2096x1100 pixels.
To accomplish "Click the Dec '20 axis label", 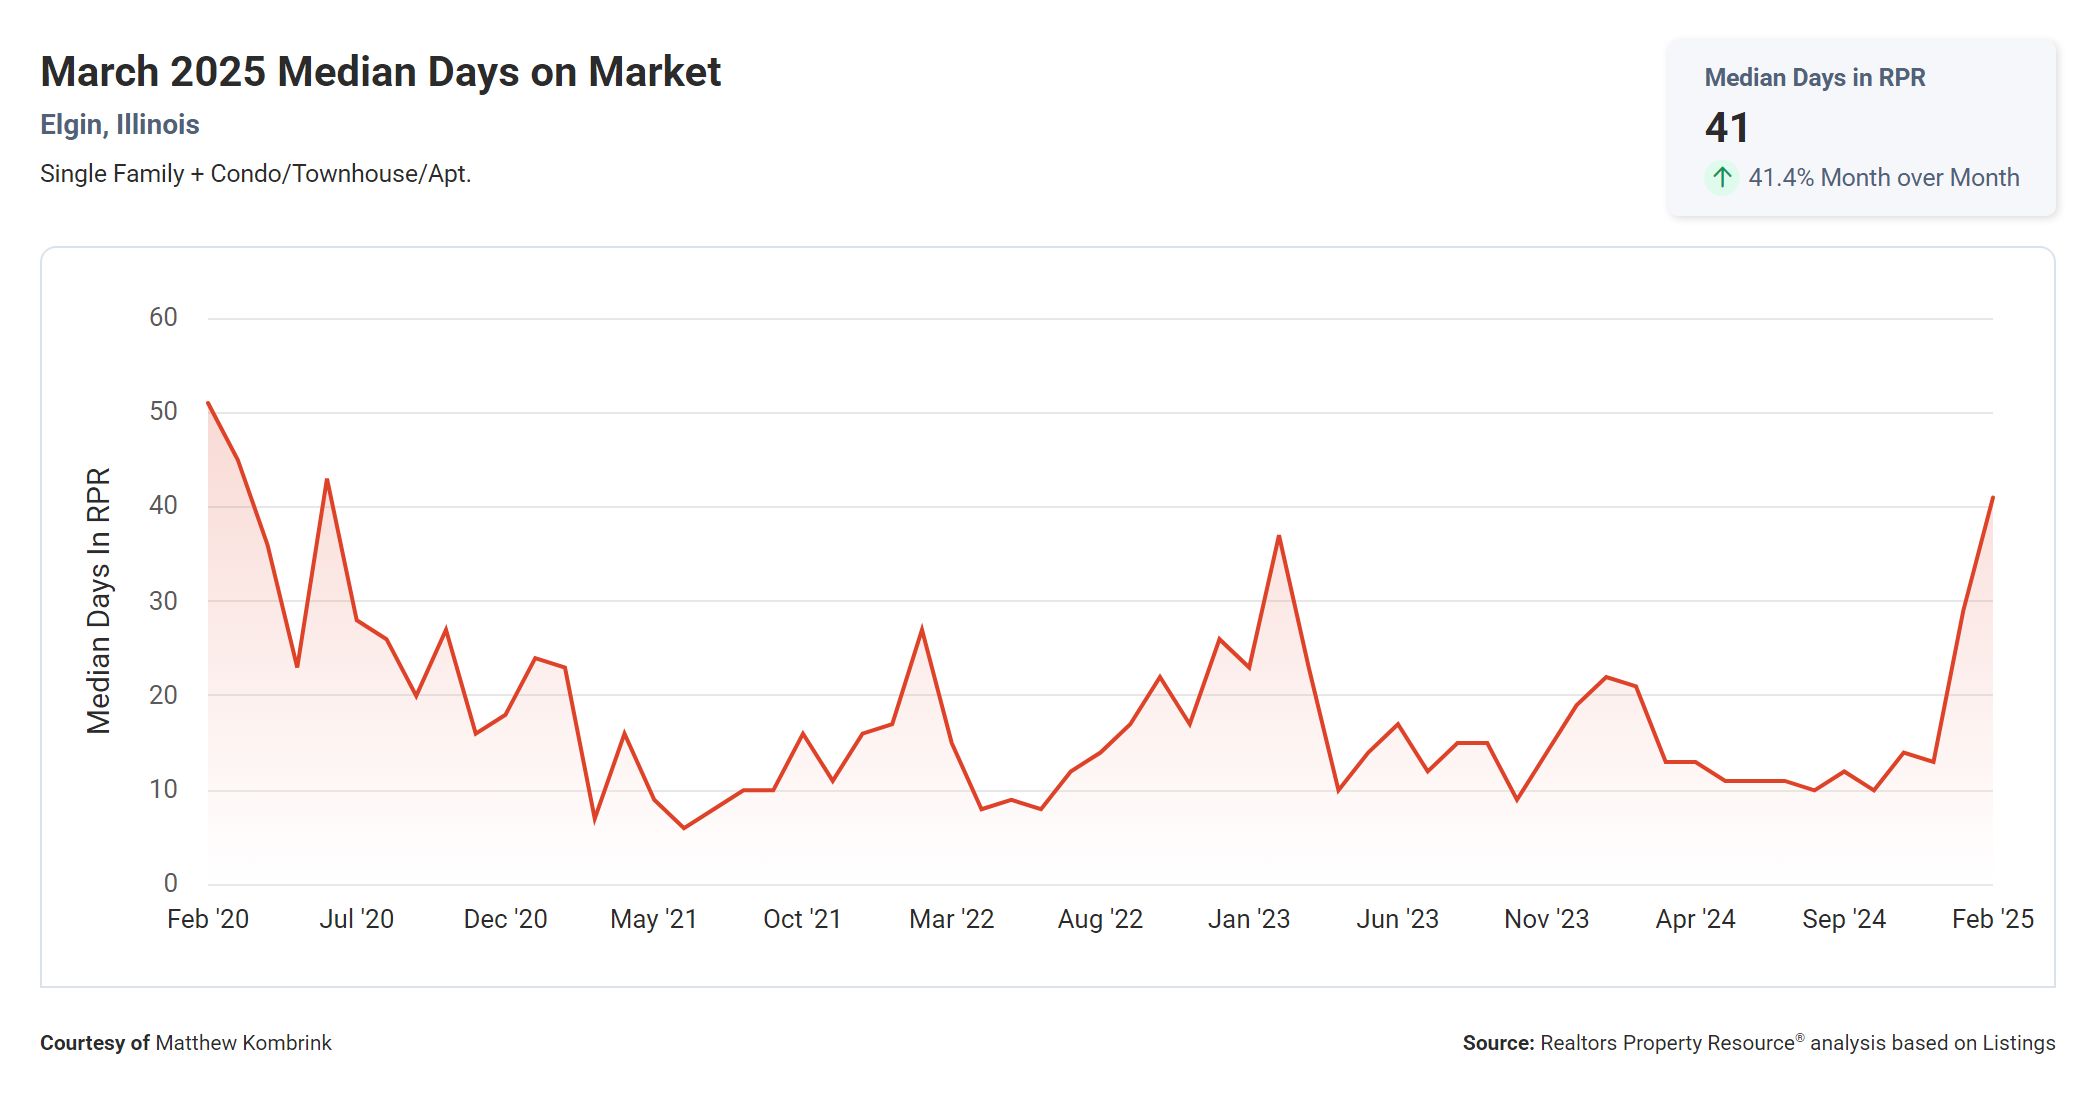I will point(505,919).
